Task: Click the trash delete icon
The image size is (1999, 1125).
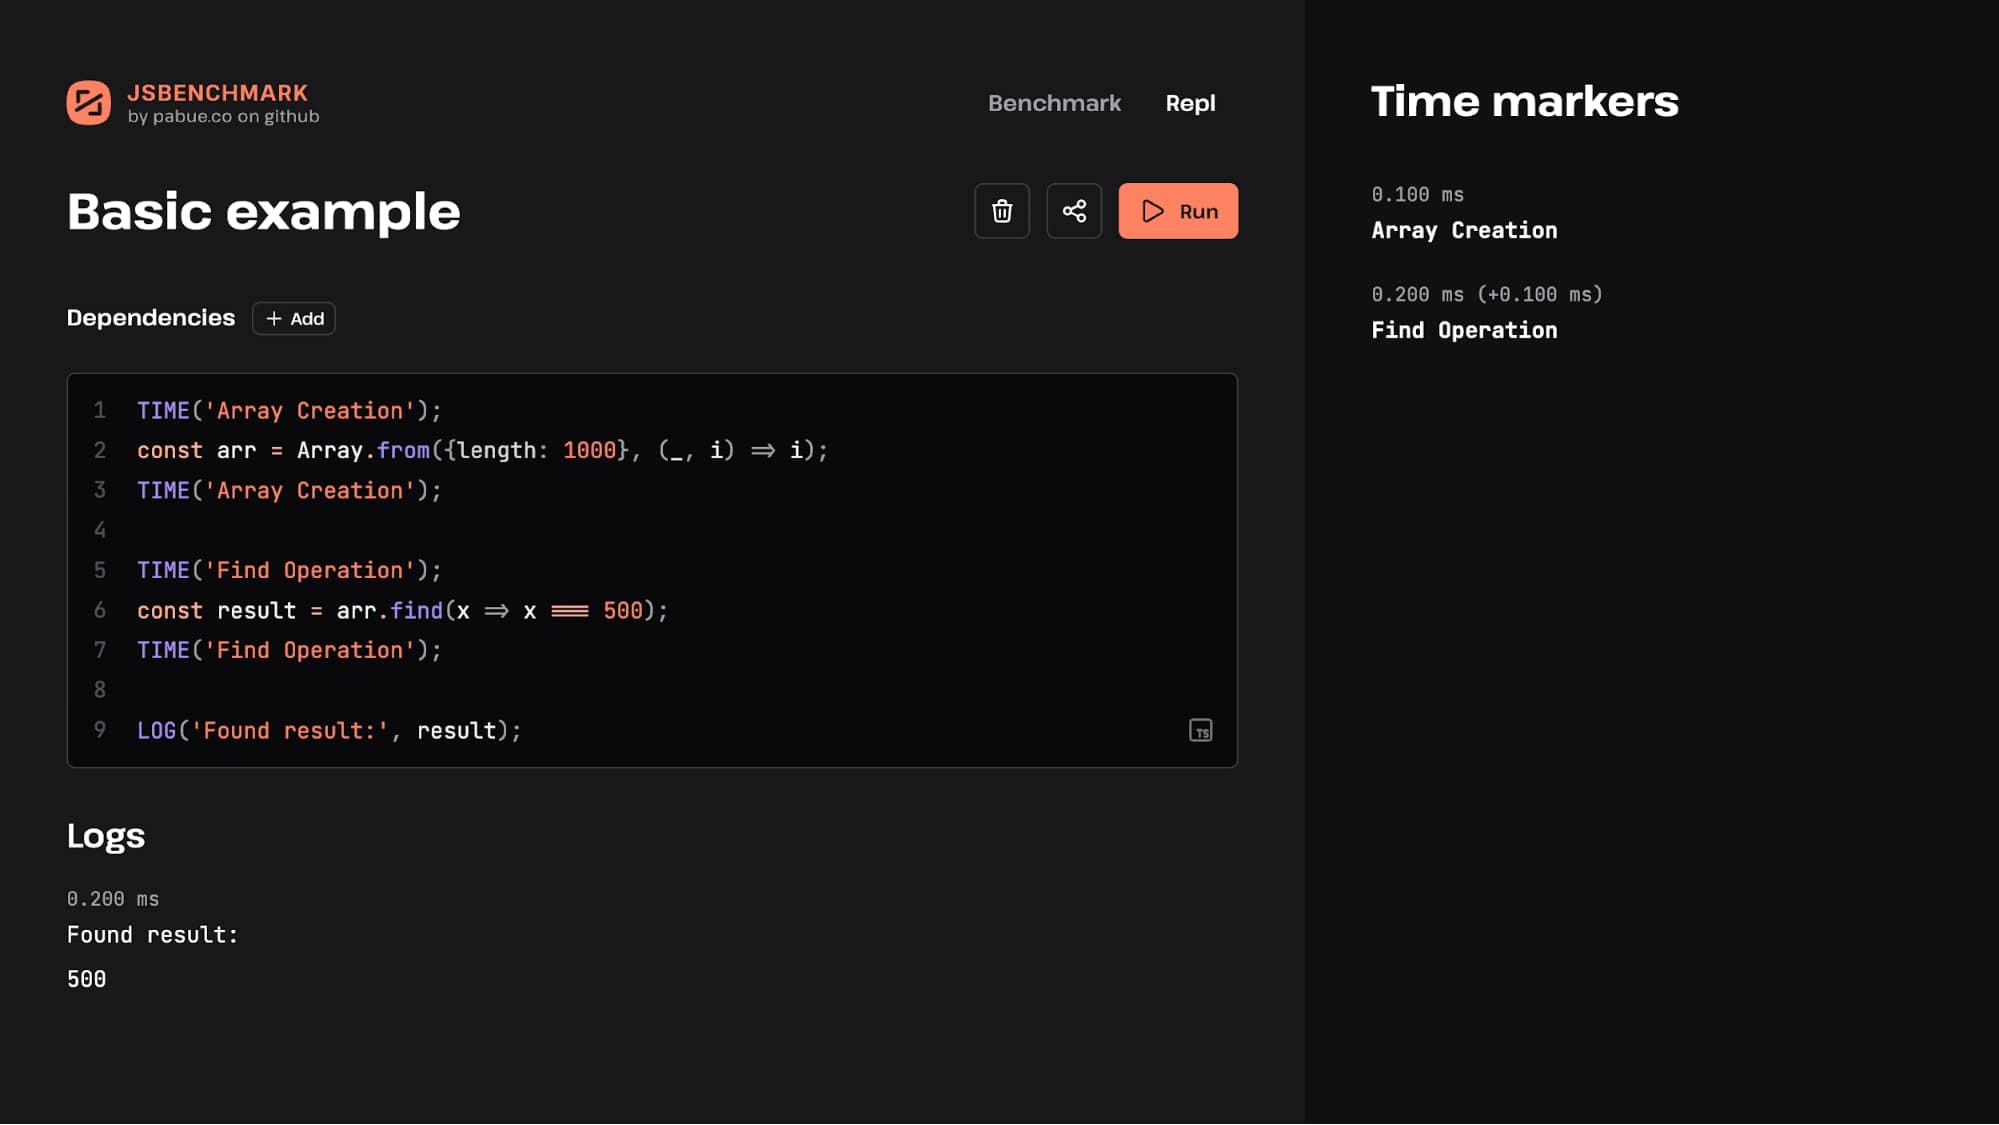Action: coord(1001,211)
